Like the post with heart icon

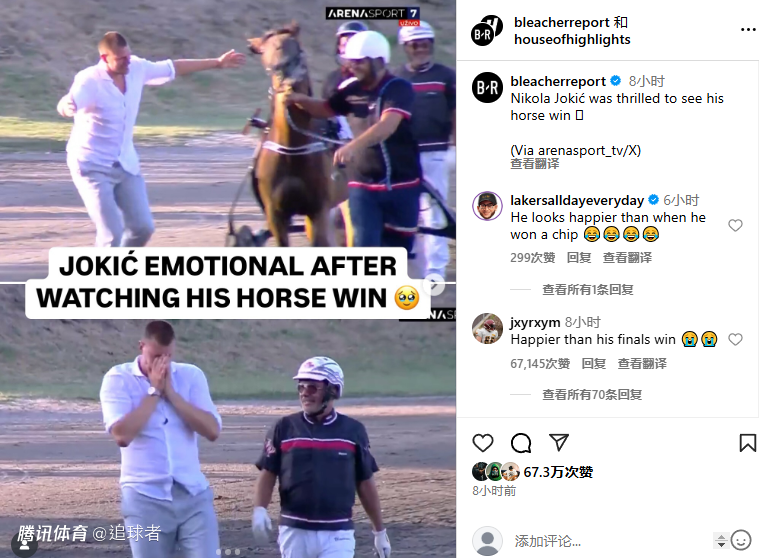click(x=483, y=442)
